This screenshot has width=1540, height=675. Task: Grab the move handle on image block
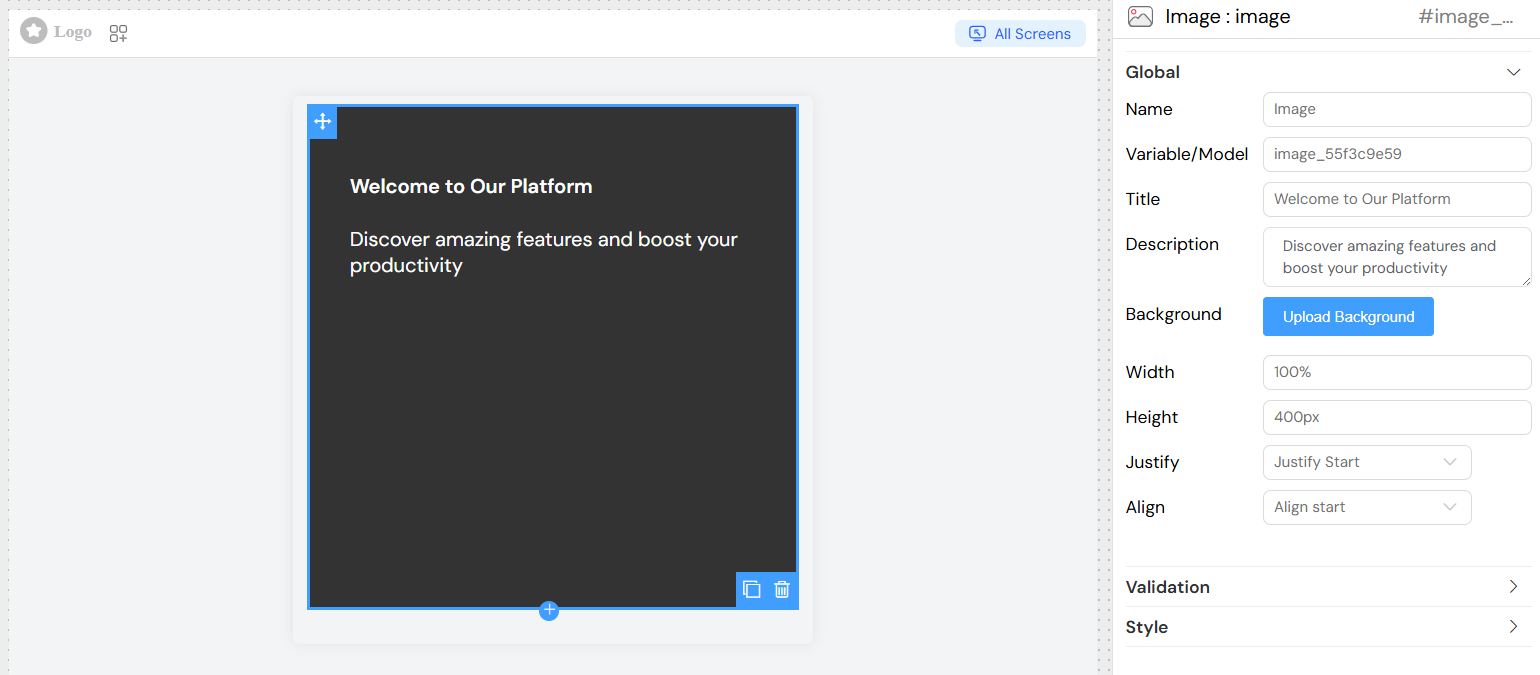tap(322, 121)
